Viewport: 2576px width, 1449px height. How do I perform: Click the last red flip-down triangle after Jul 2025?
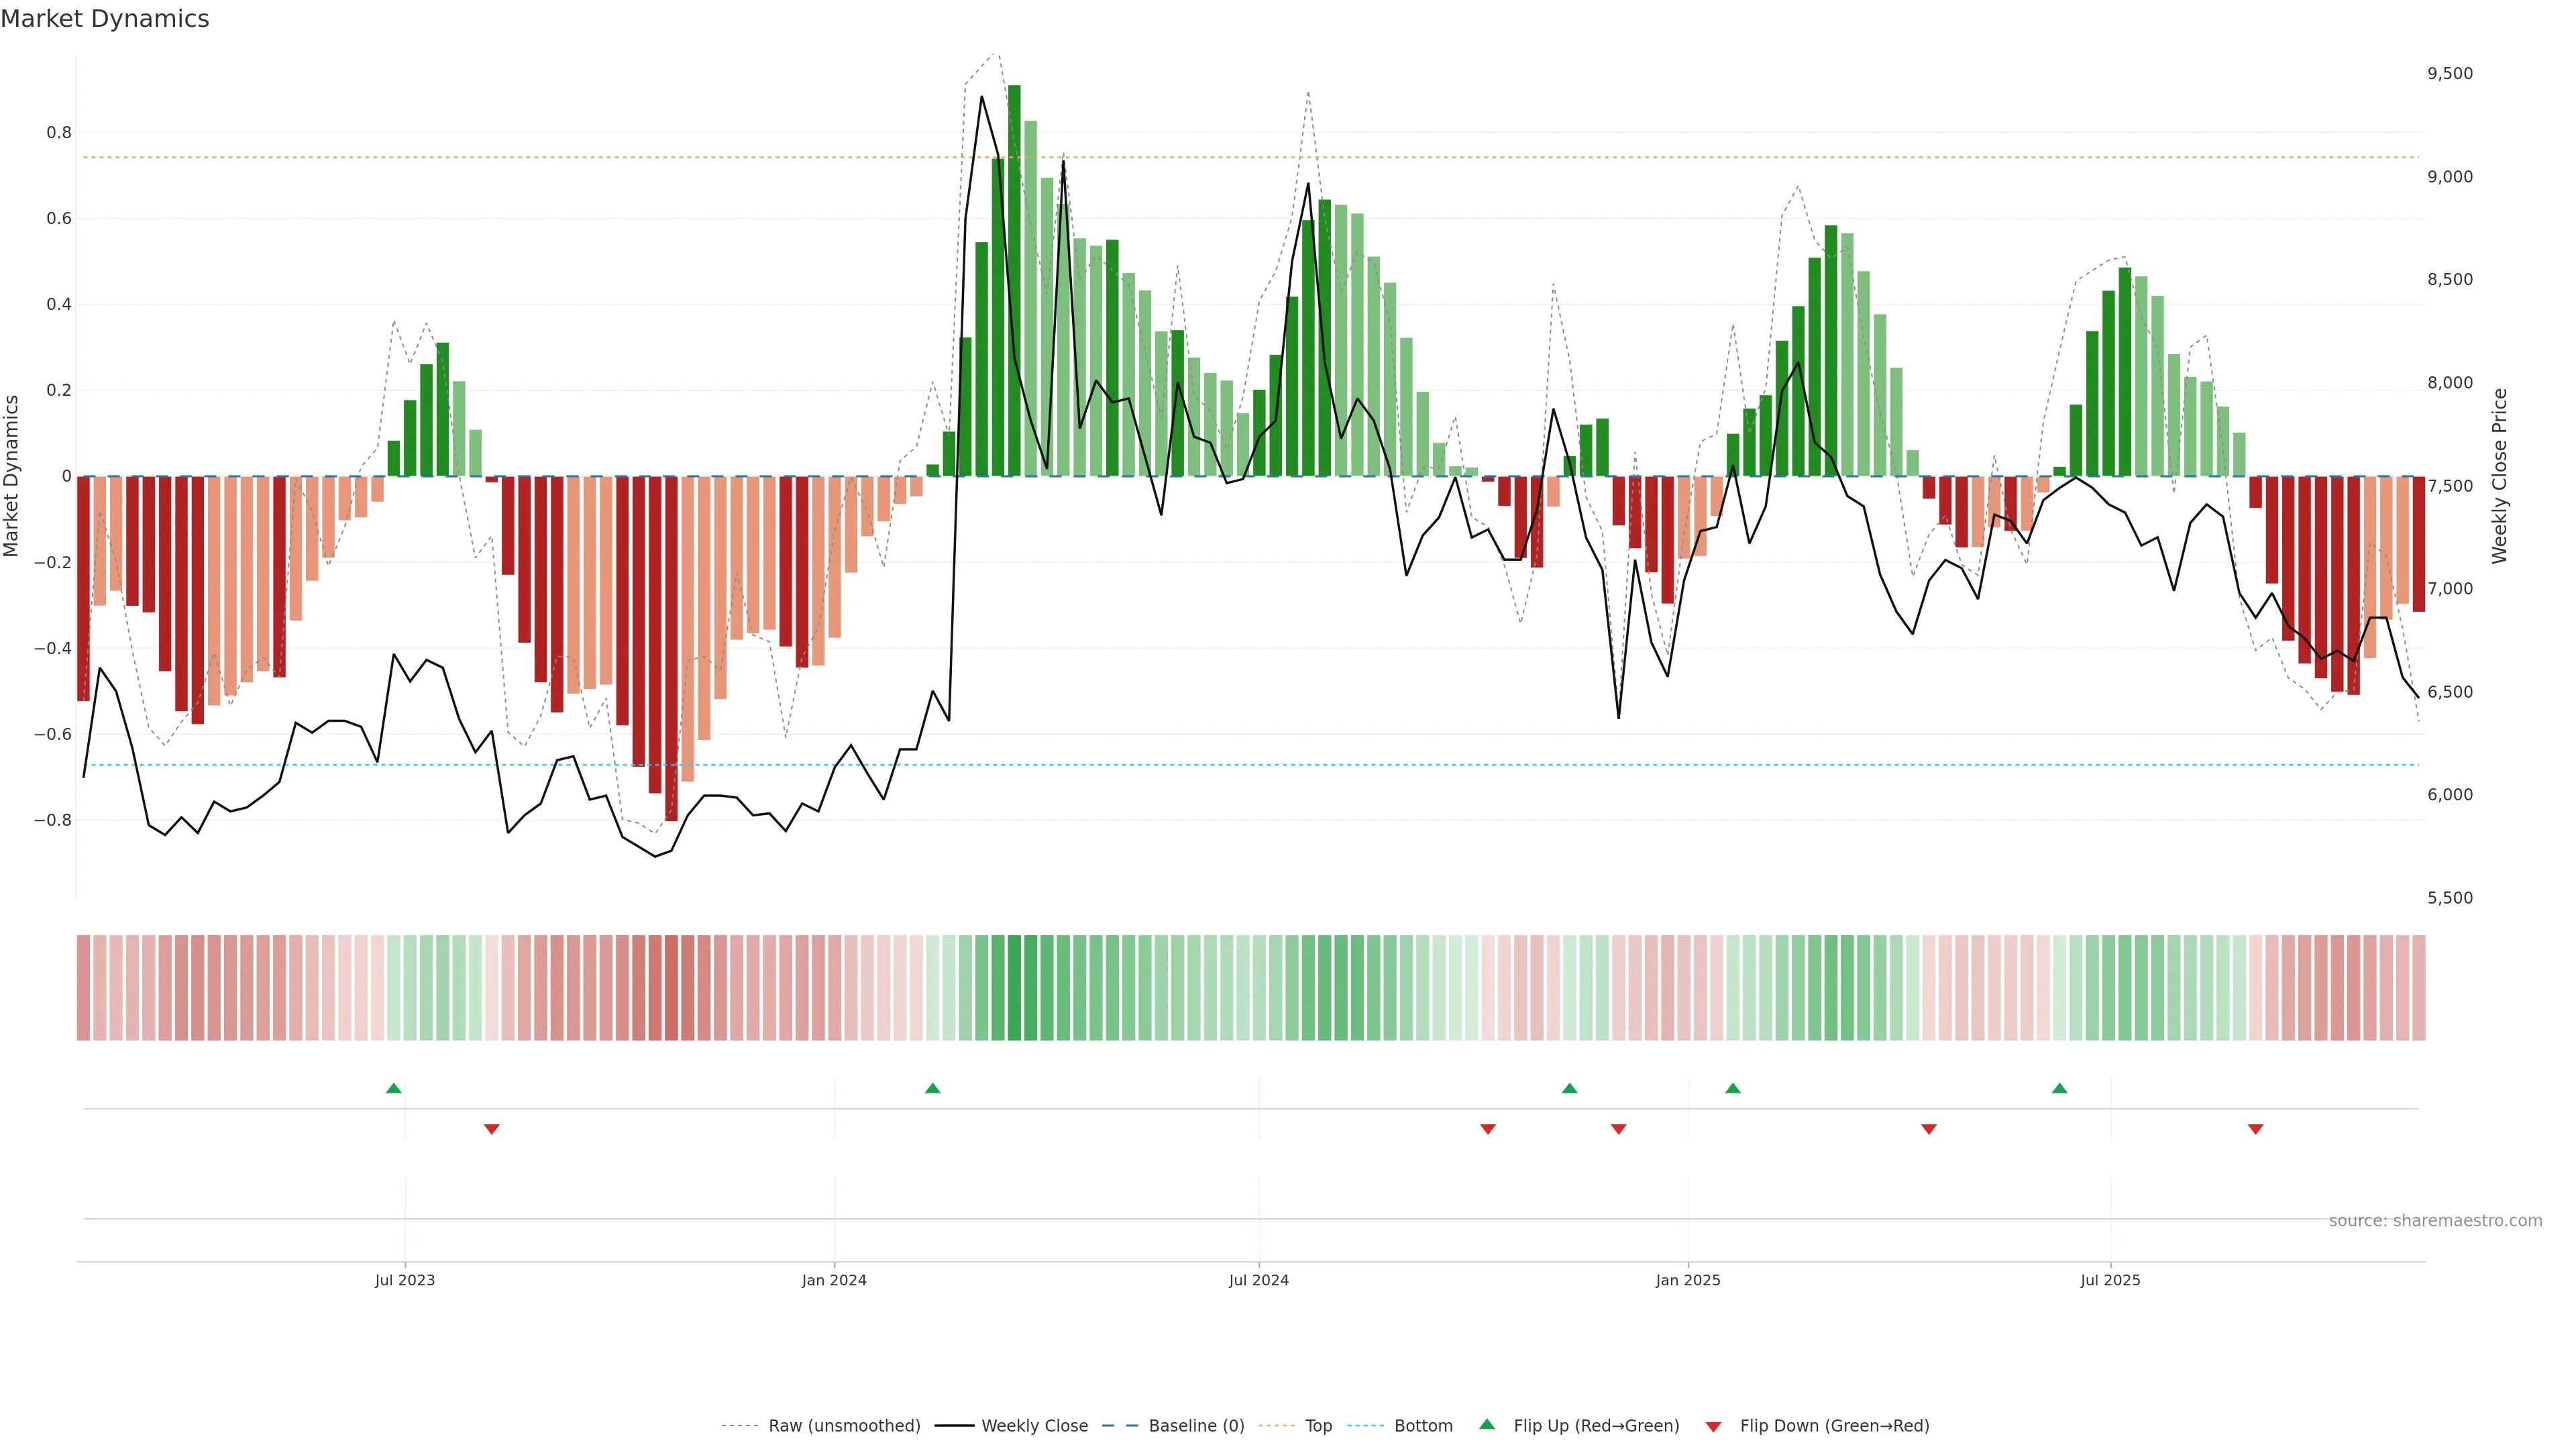coord(2256,1129)
